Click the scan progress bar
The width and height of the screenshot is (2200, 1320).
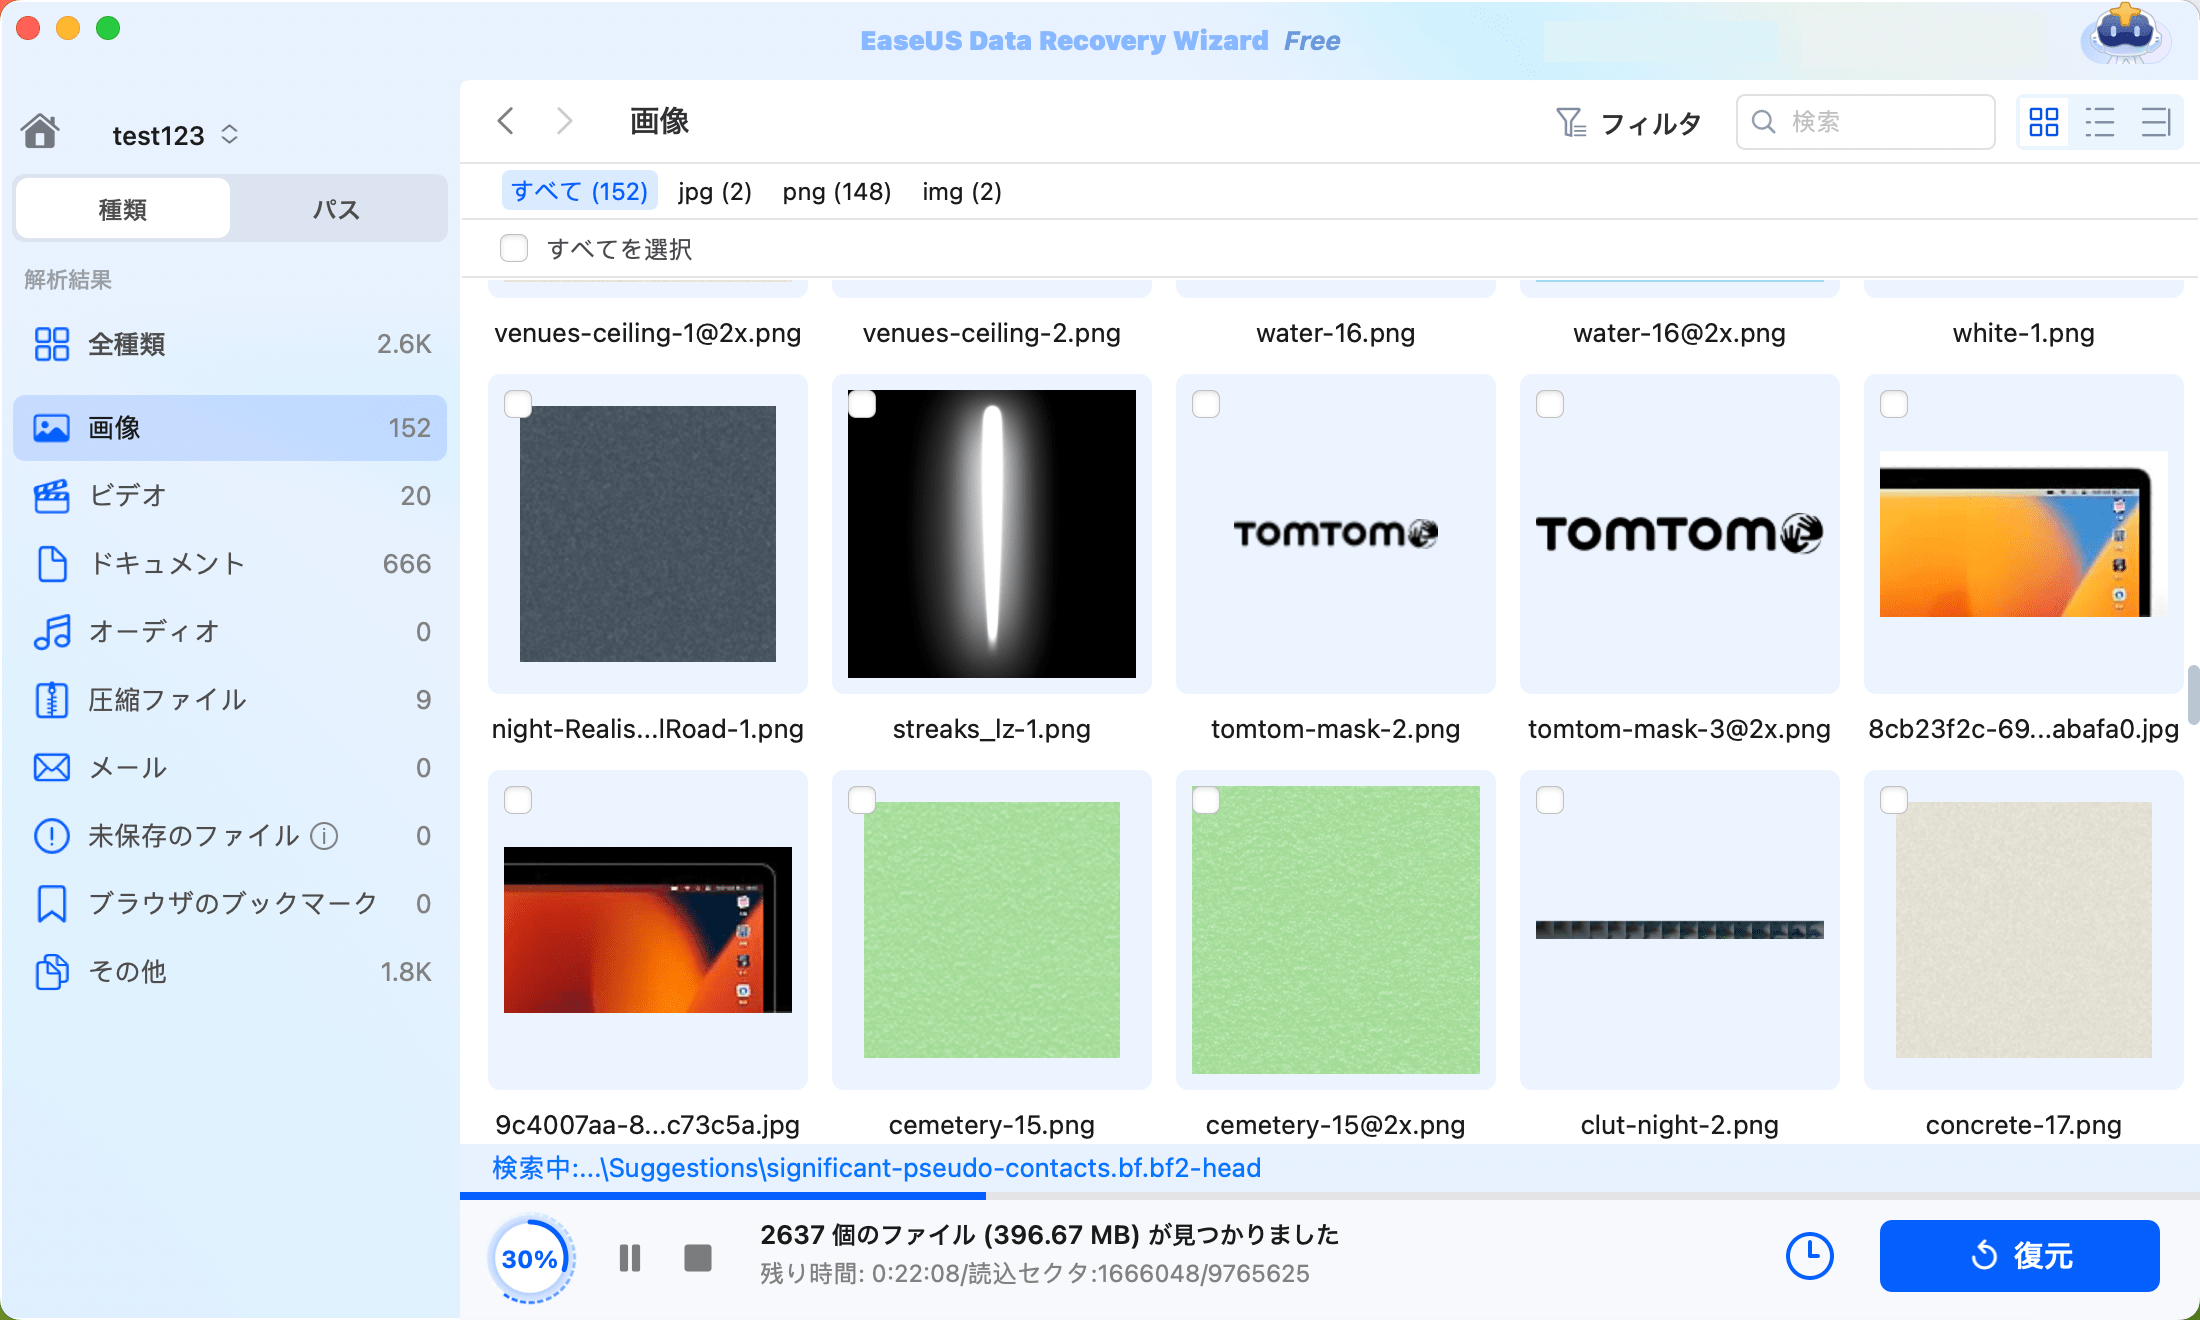pos(1330,1196)
